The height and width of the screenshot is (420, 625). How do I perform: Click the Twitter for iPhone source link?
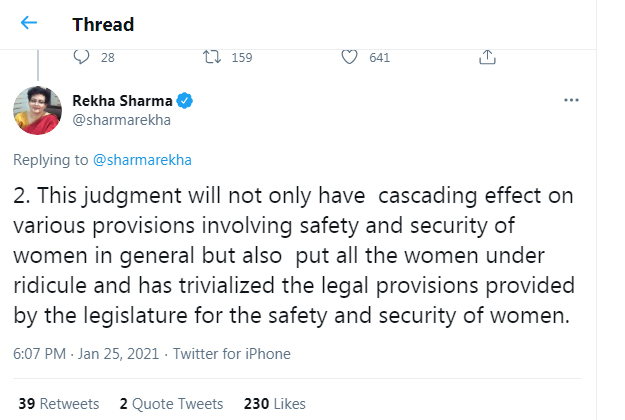pyautogui.click(x=232, y=353)
